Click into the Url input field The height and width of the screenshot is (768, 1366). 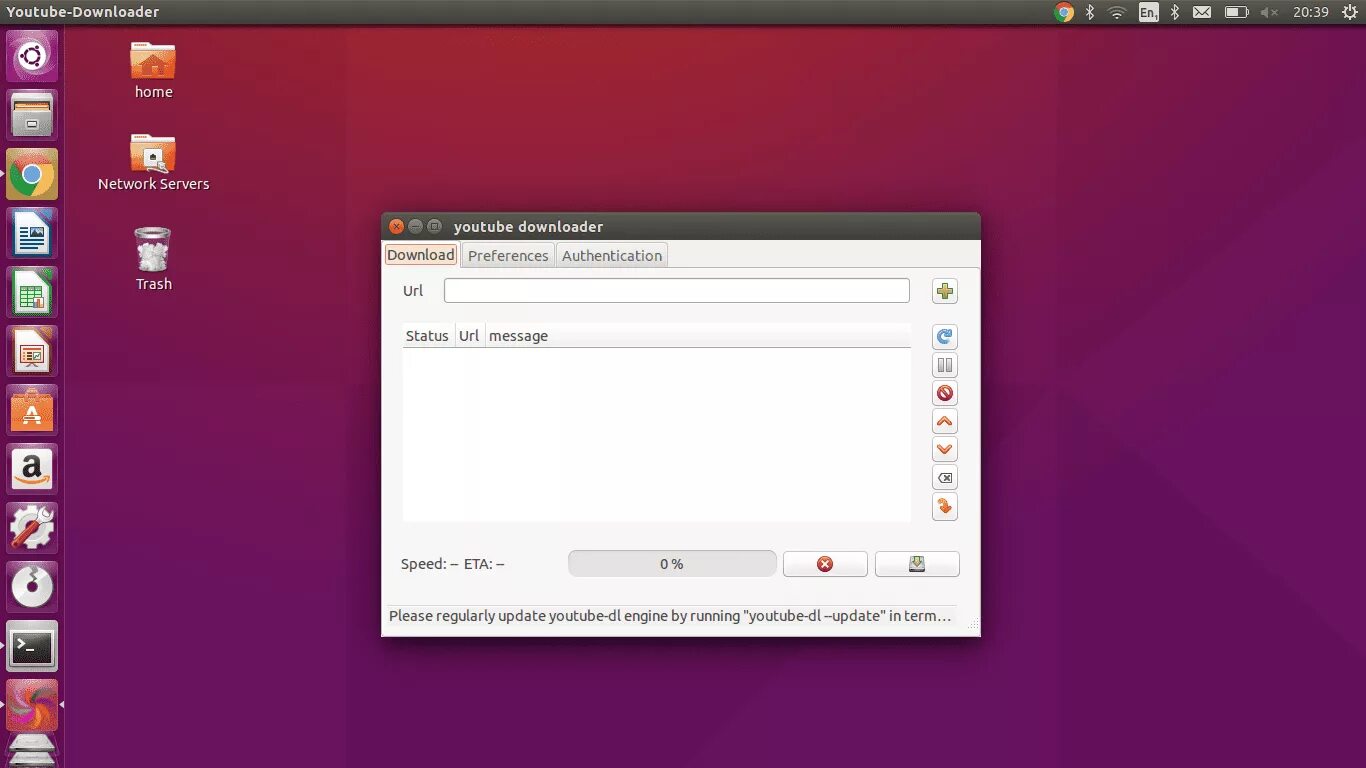(677, 291)
